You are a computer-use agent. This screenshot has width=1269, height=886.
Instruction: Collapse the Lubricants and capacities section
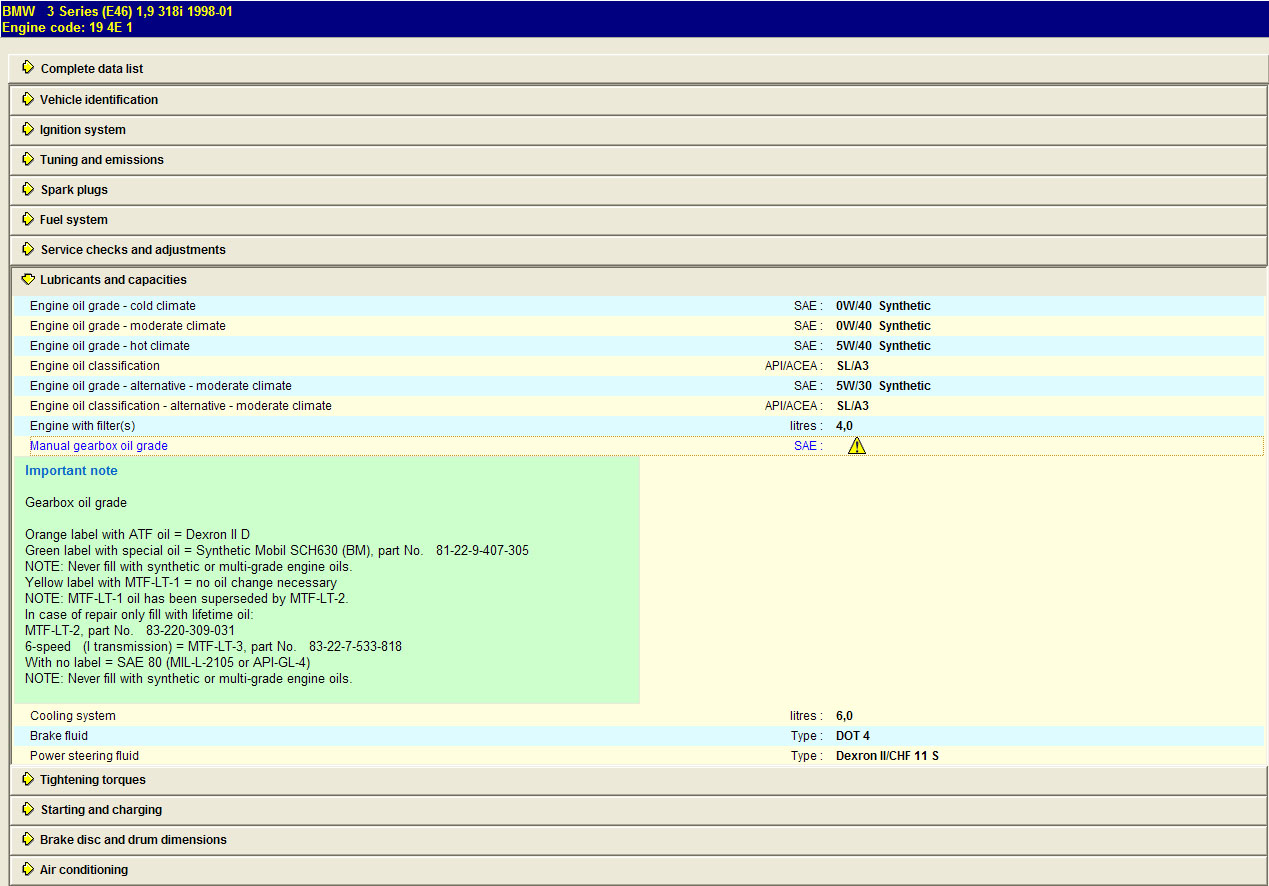tap(112, 280)
